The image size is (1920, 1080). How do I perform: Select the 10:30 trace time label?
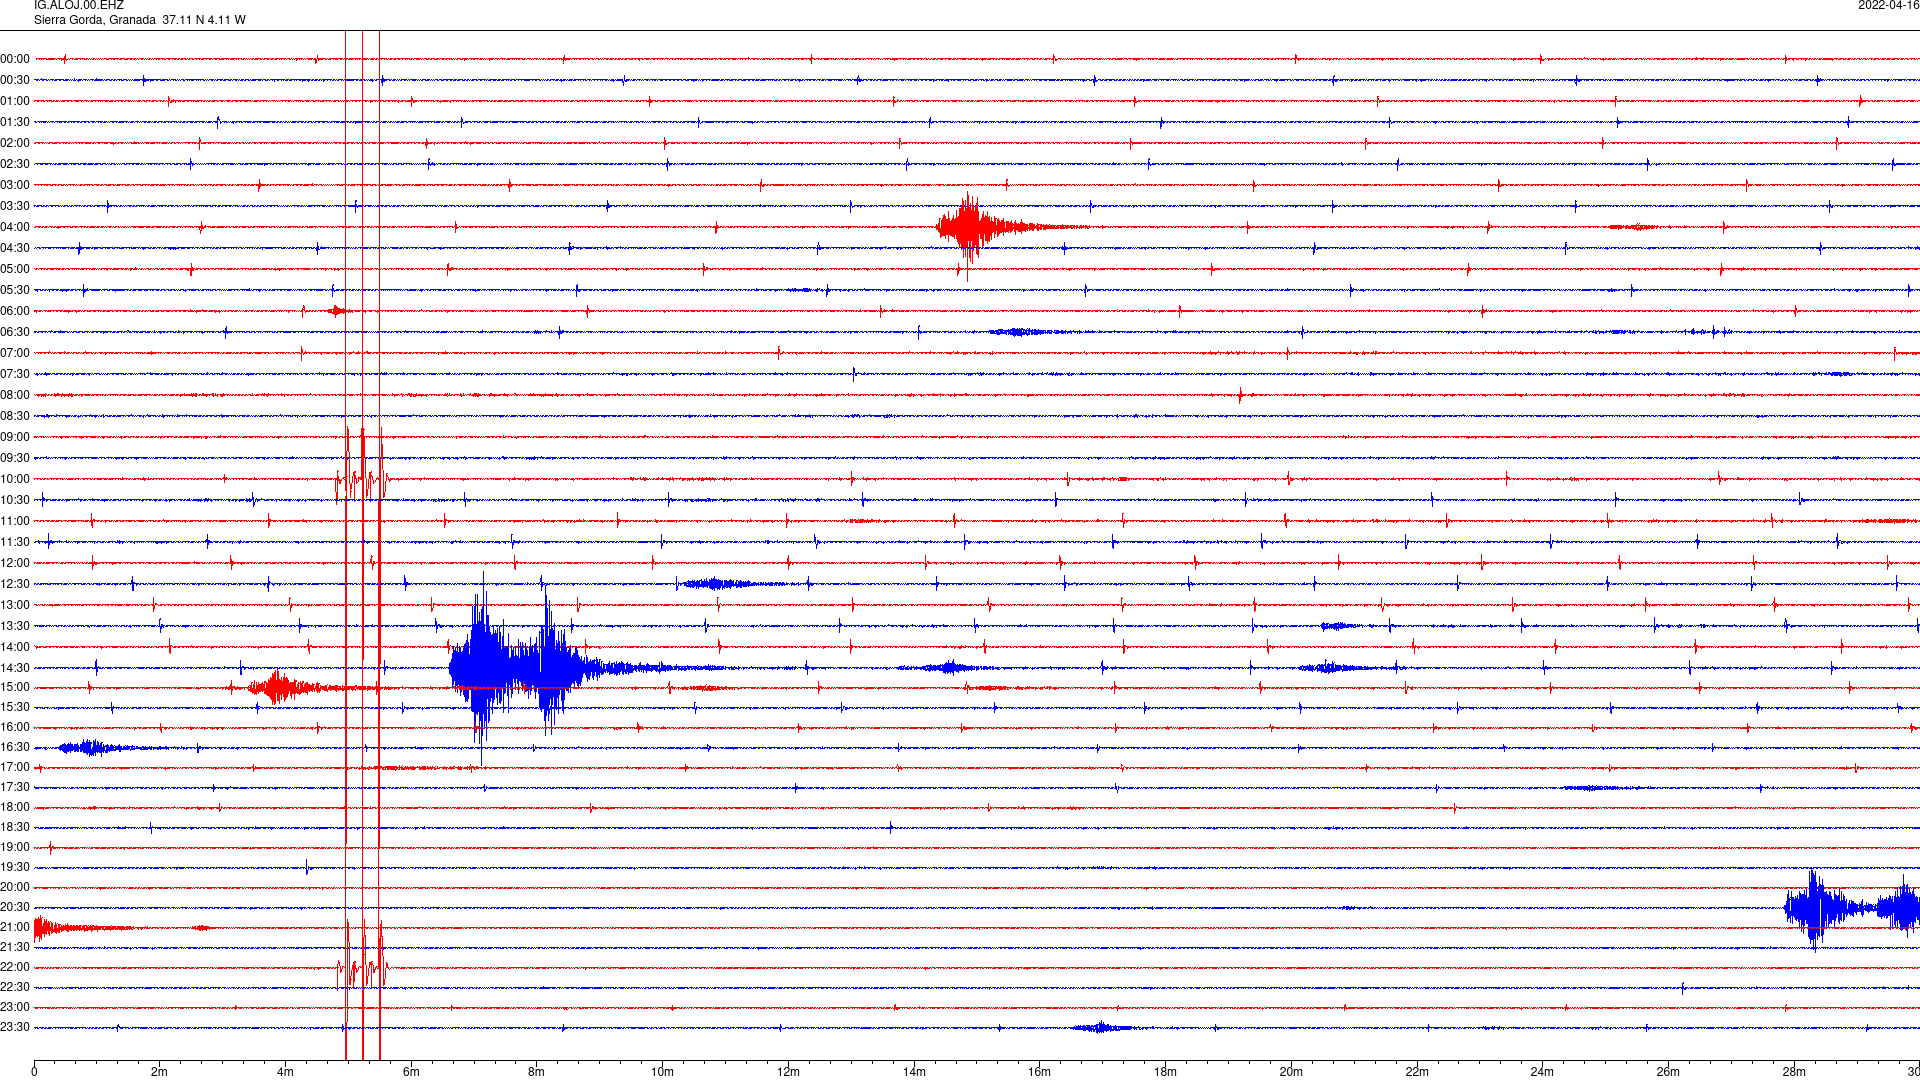pos(15,500)
